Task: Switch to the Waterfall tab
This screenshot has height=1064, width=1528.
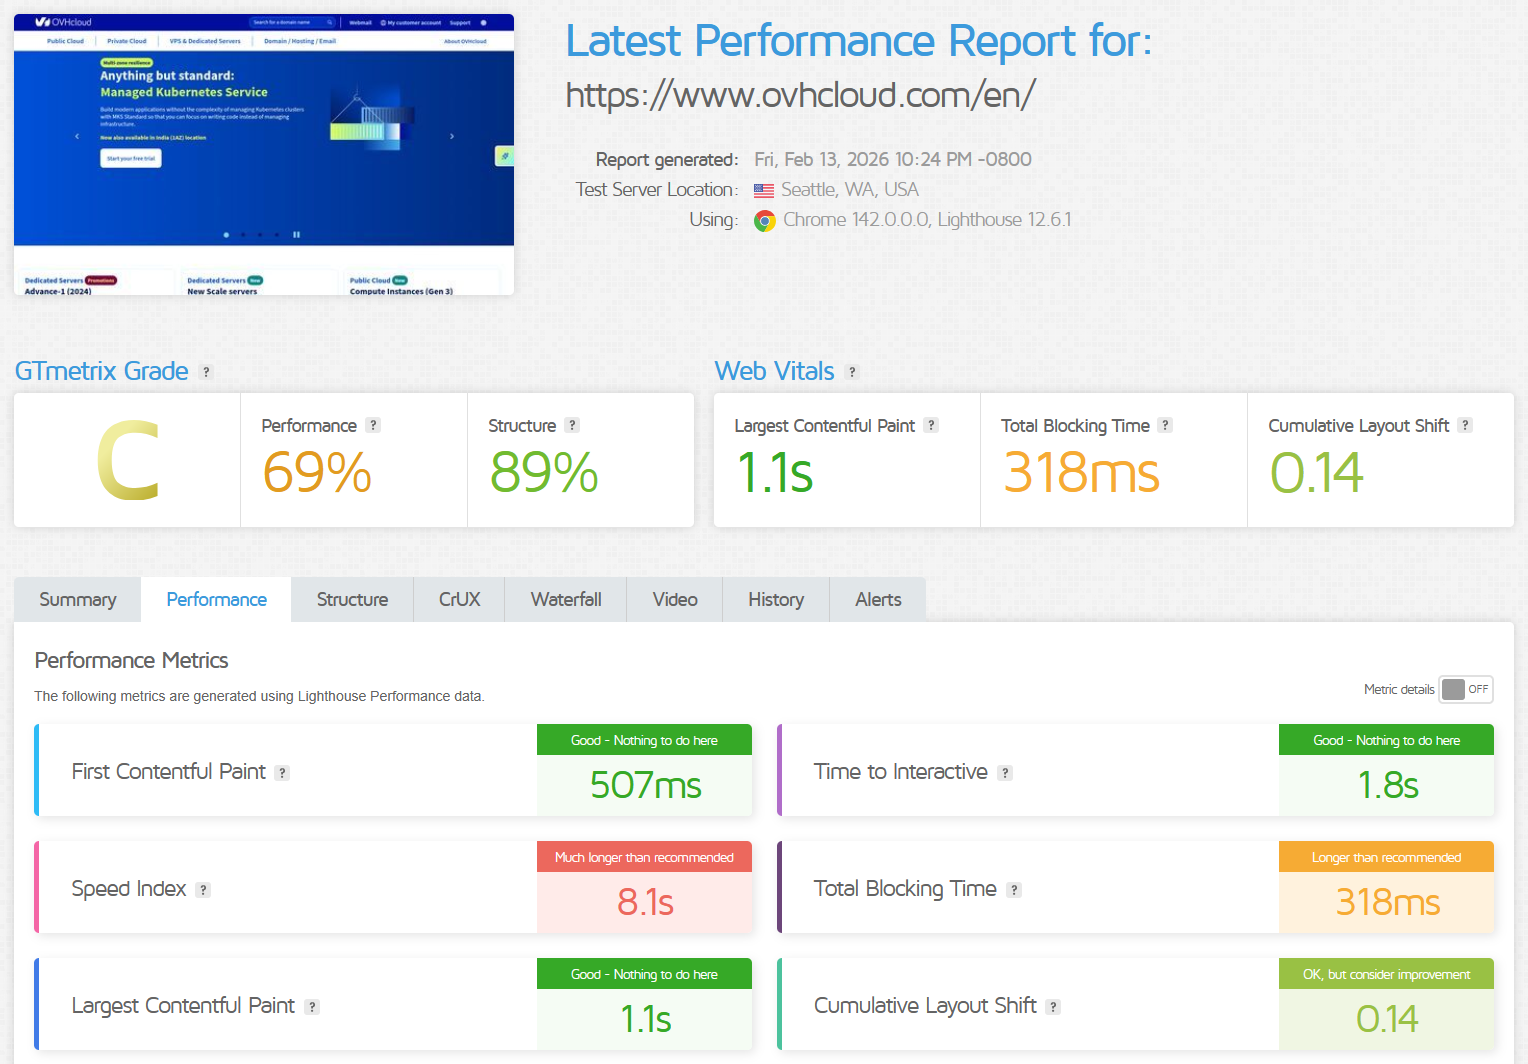Action: [x=565, y=599]
